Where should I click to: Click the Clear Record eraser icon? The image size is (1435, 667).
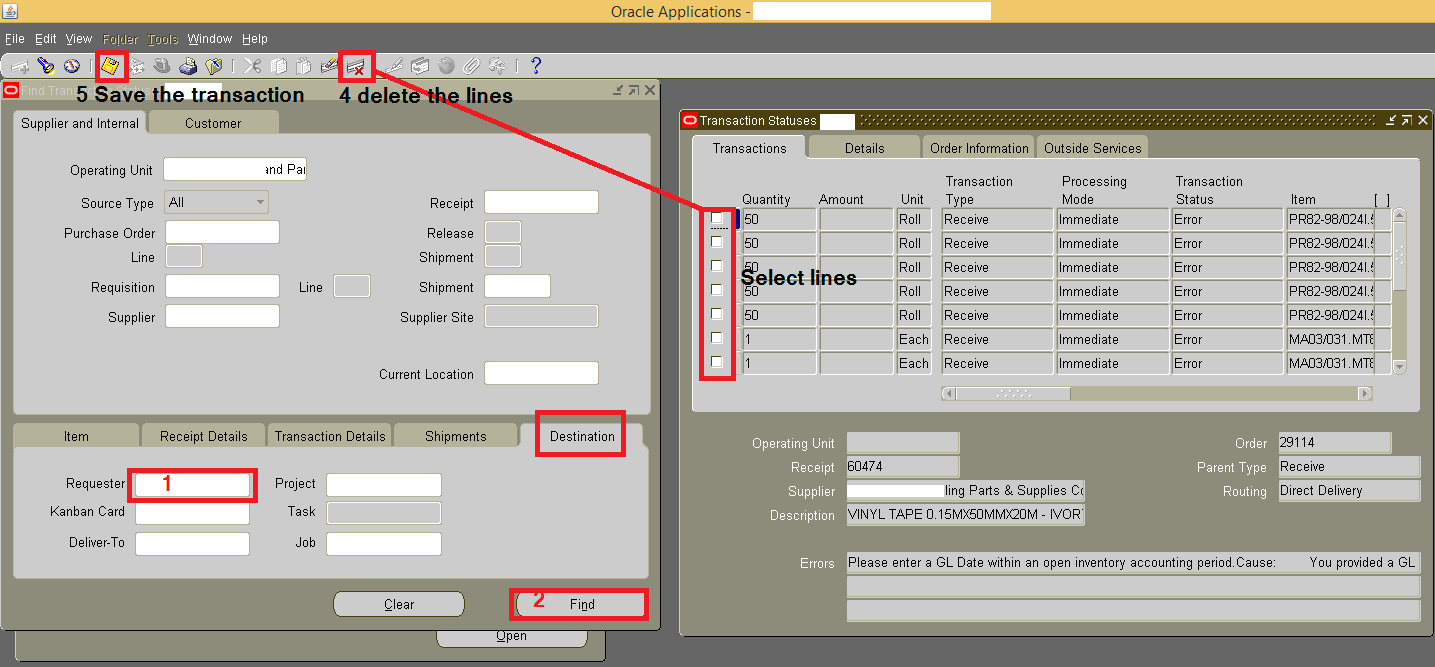pyautogui.click(x=330, y=67)
